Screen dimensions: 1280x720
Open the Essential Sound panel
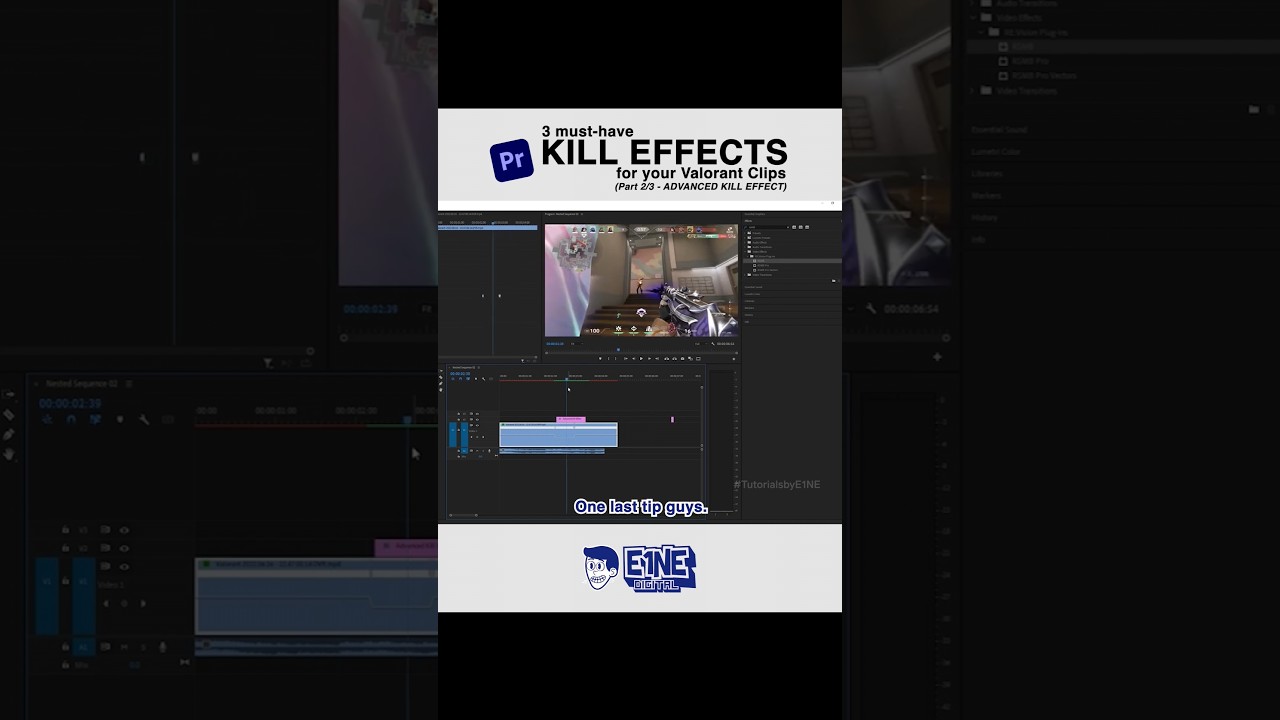tap(754, 287)
